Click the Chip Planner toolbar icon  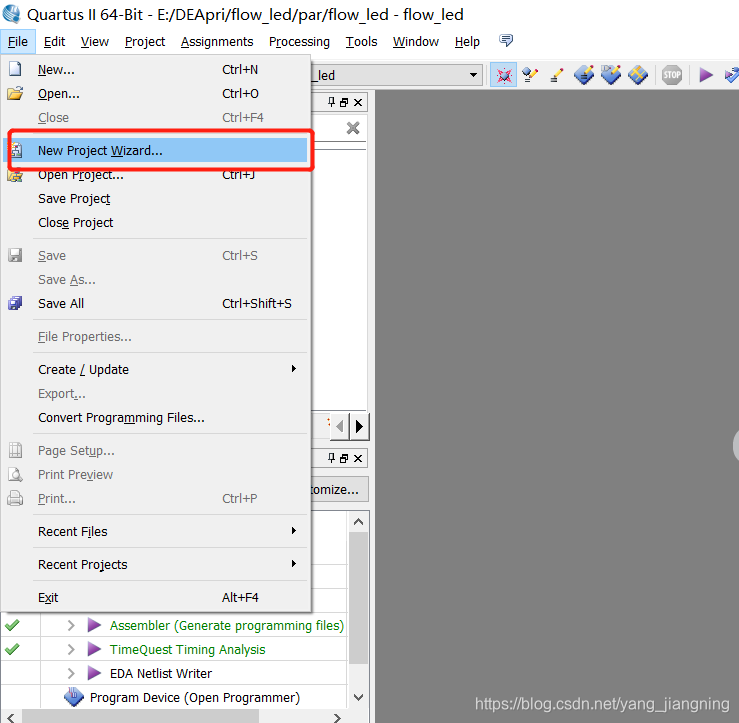click(584, 75)
